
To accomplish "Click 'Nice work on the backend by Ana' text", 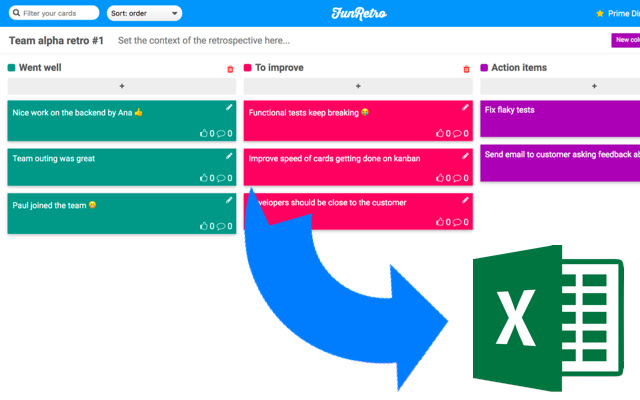I will click(72, 113).
